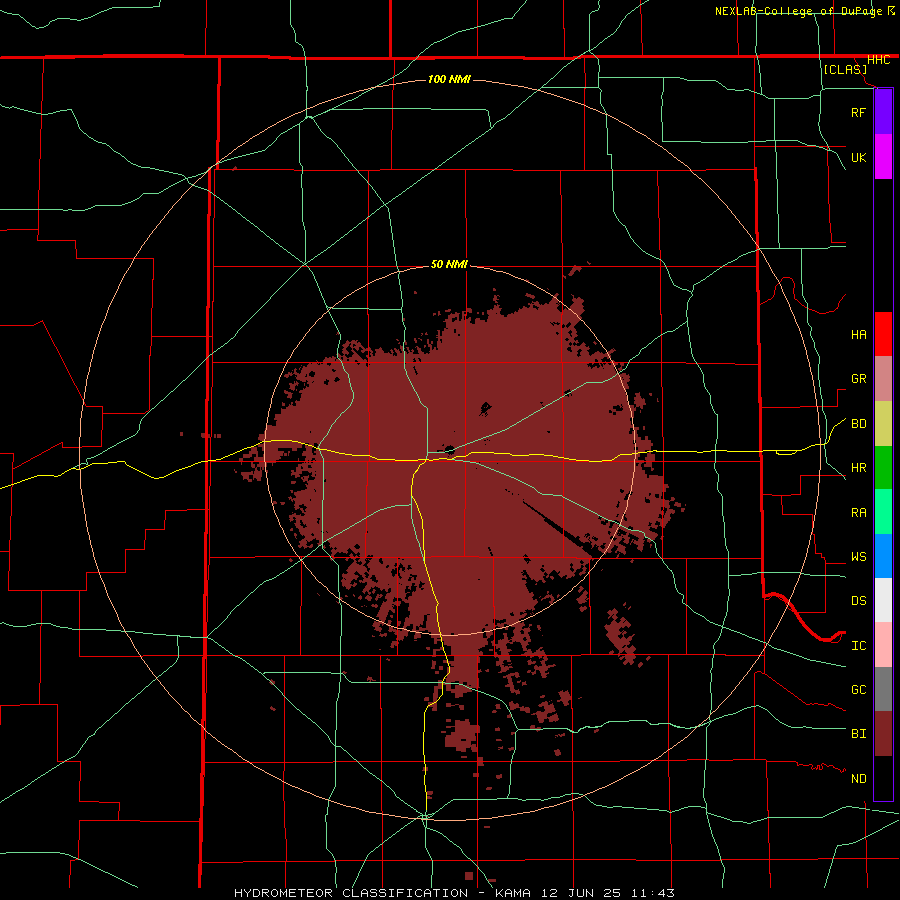Select the GR legend label
Image resolution: width=900 pixels, height=900 pixels.
point(858,379)
